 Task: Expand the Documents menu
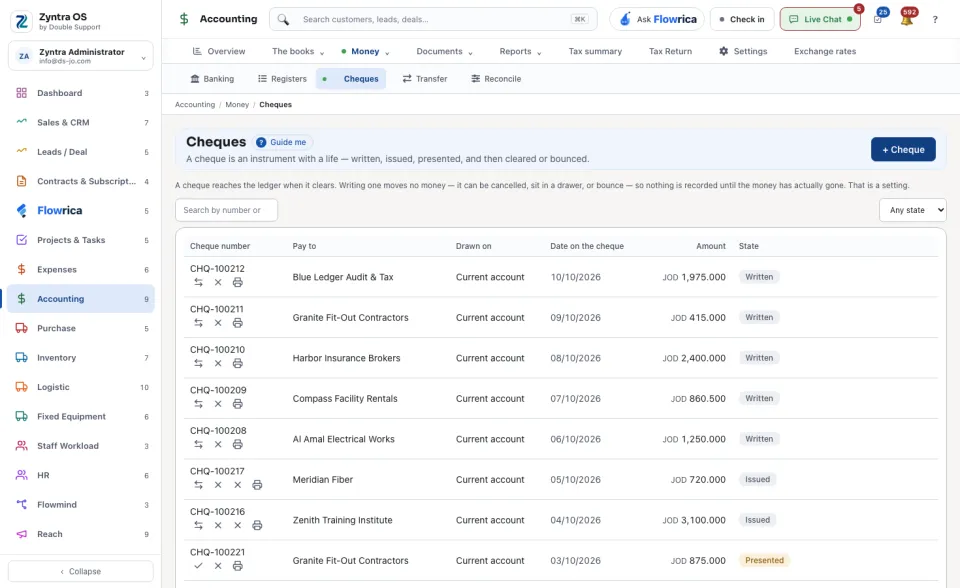pyautogui.click(x=444, y=51)
